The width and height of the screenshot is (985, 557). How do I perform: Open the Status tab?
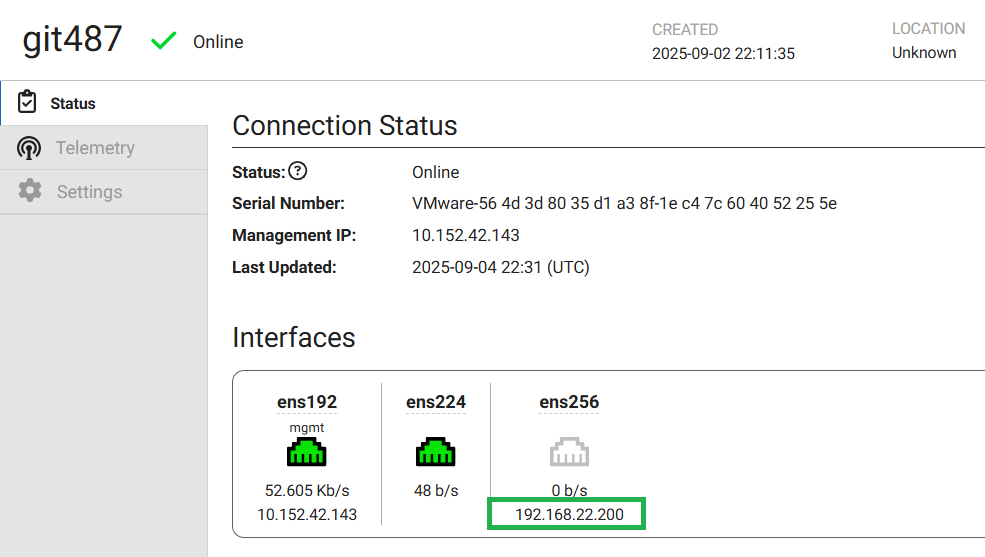73,103
